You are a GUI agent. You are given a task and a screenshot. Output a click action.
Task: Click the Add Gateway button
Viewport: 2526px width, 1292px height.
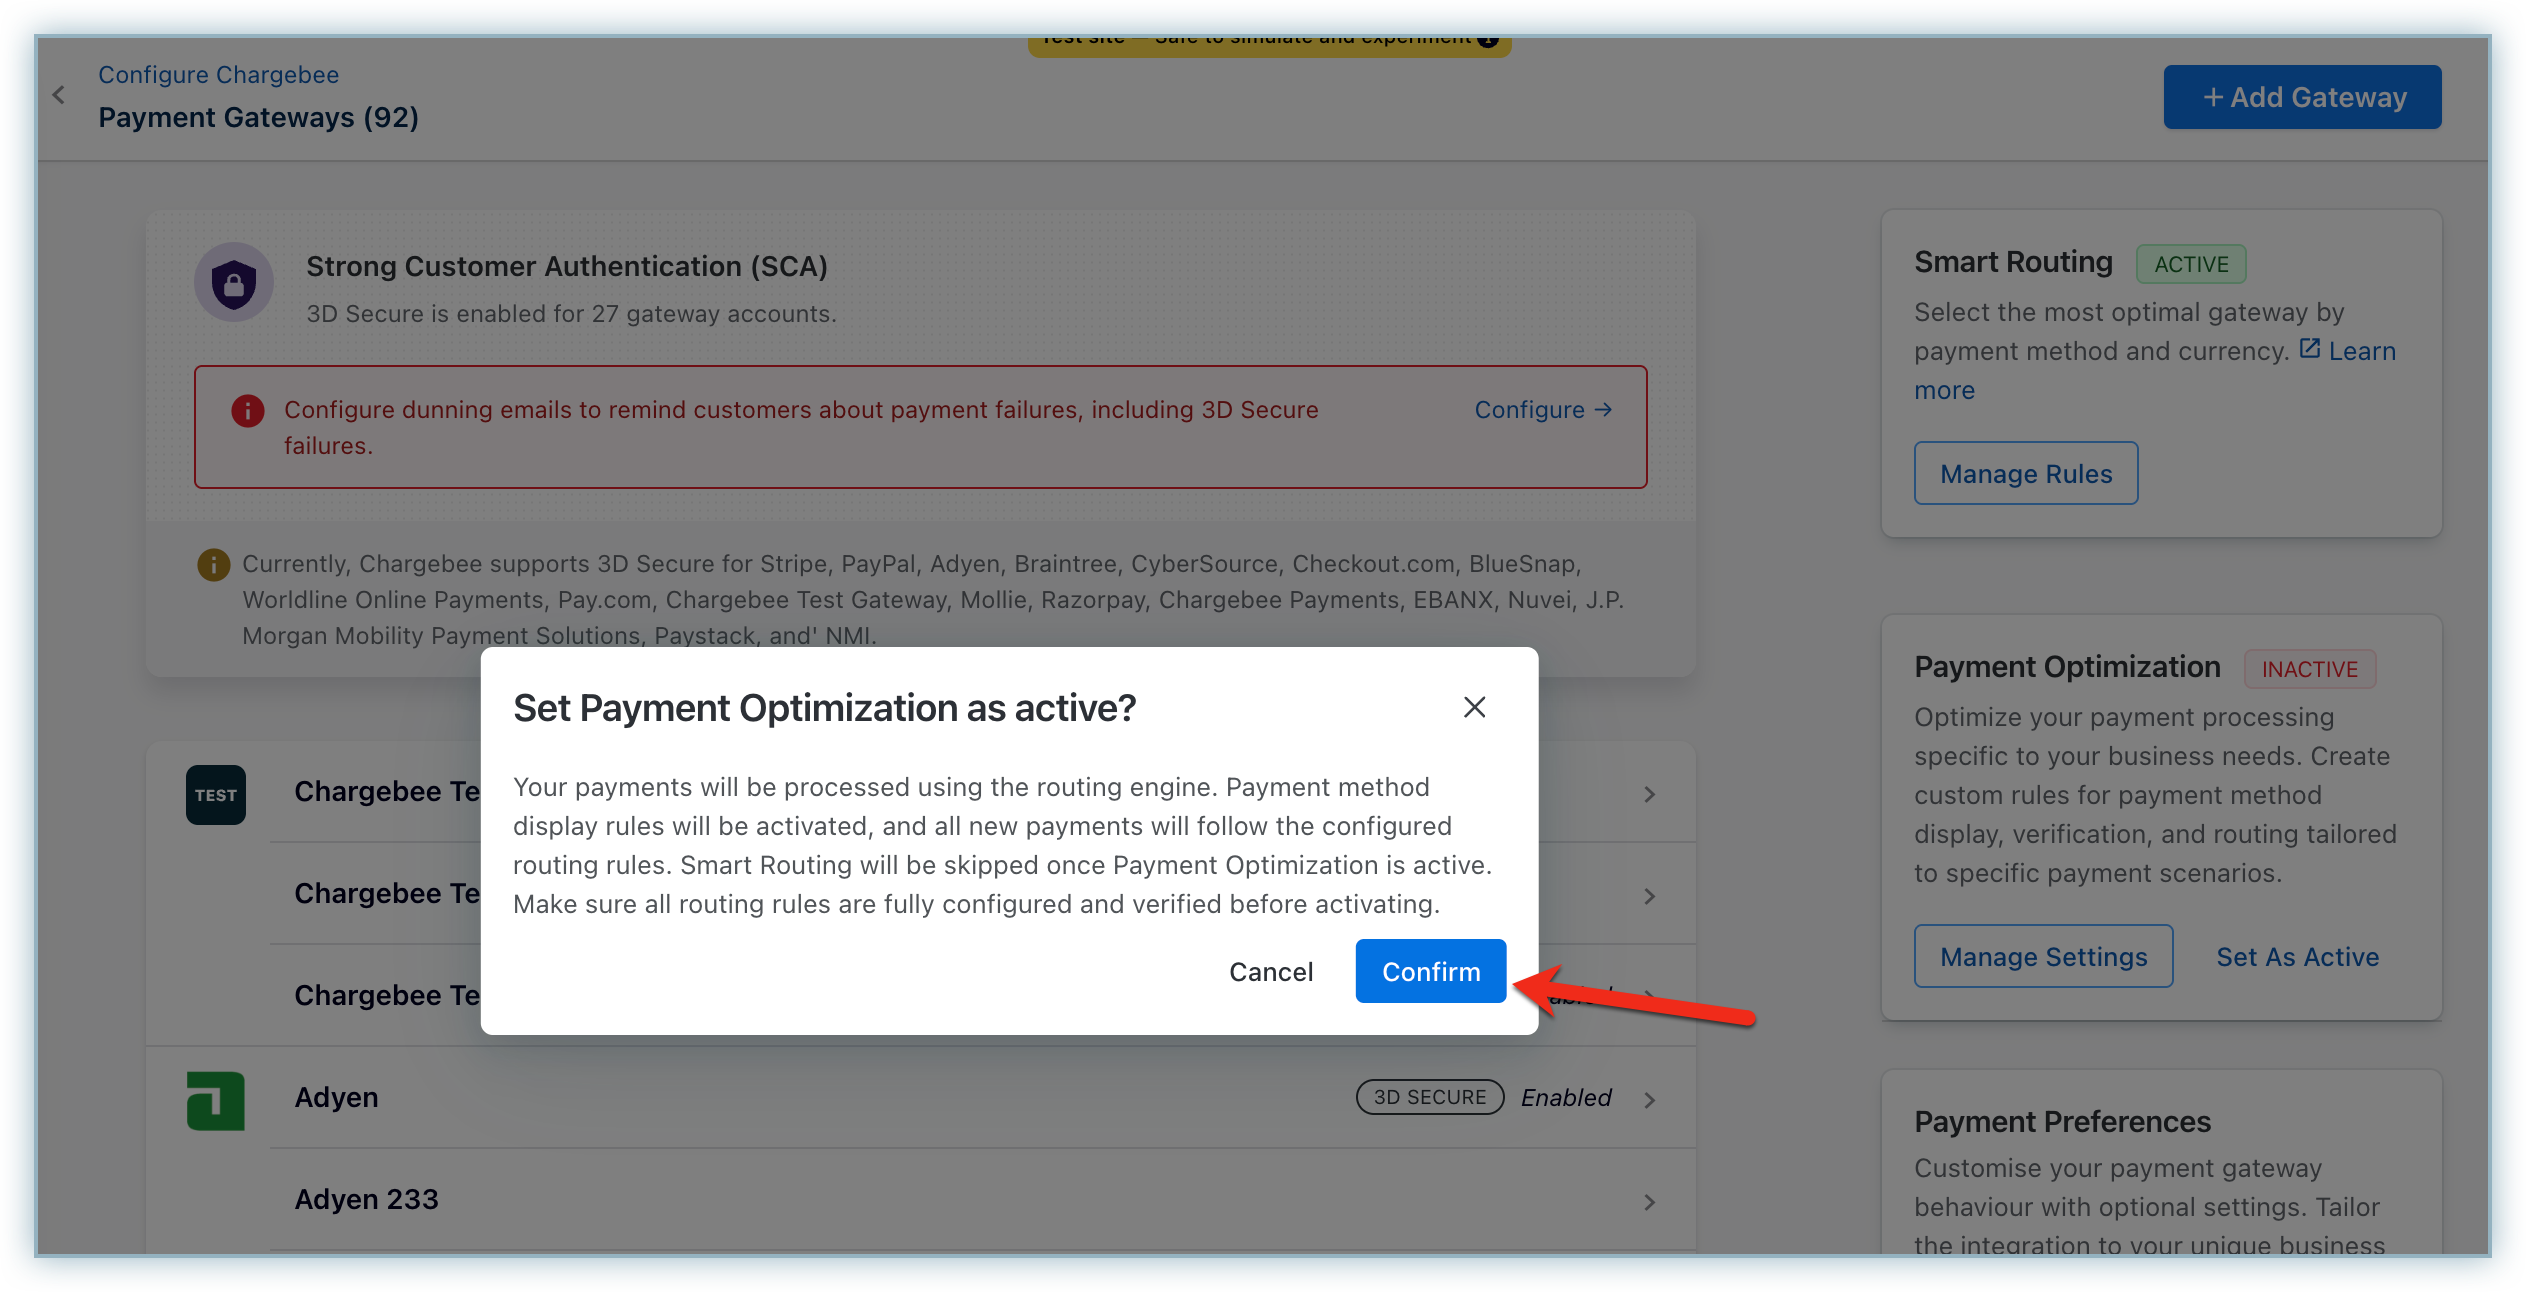(2302, 97)
